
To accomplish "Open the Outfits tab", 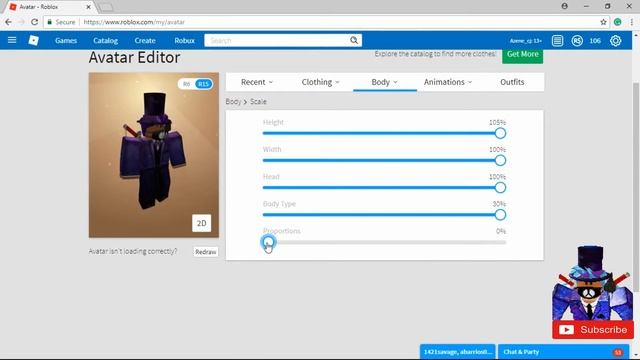I will pyautogui.click(x=512, y=82).
